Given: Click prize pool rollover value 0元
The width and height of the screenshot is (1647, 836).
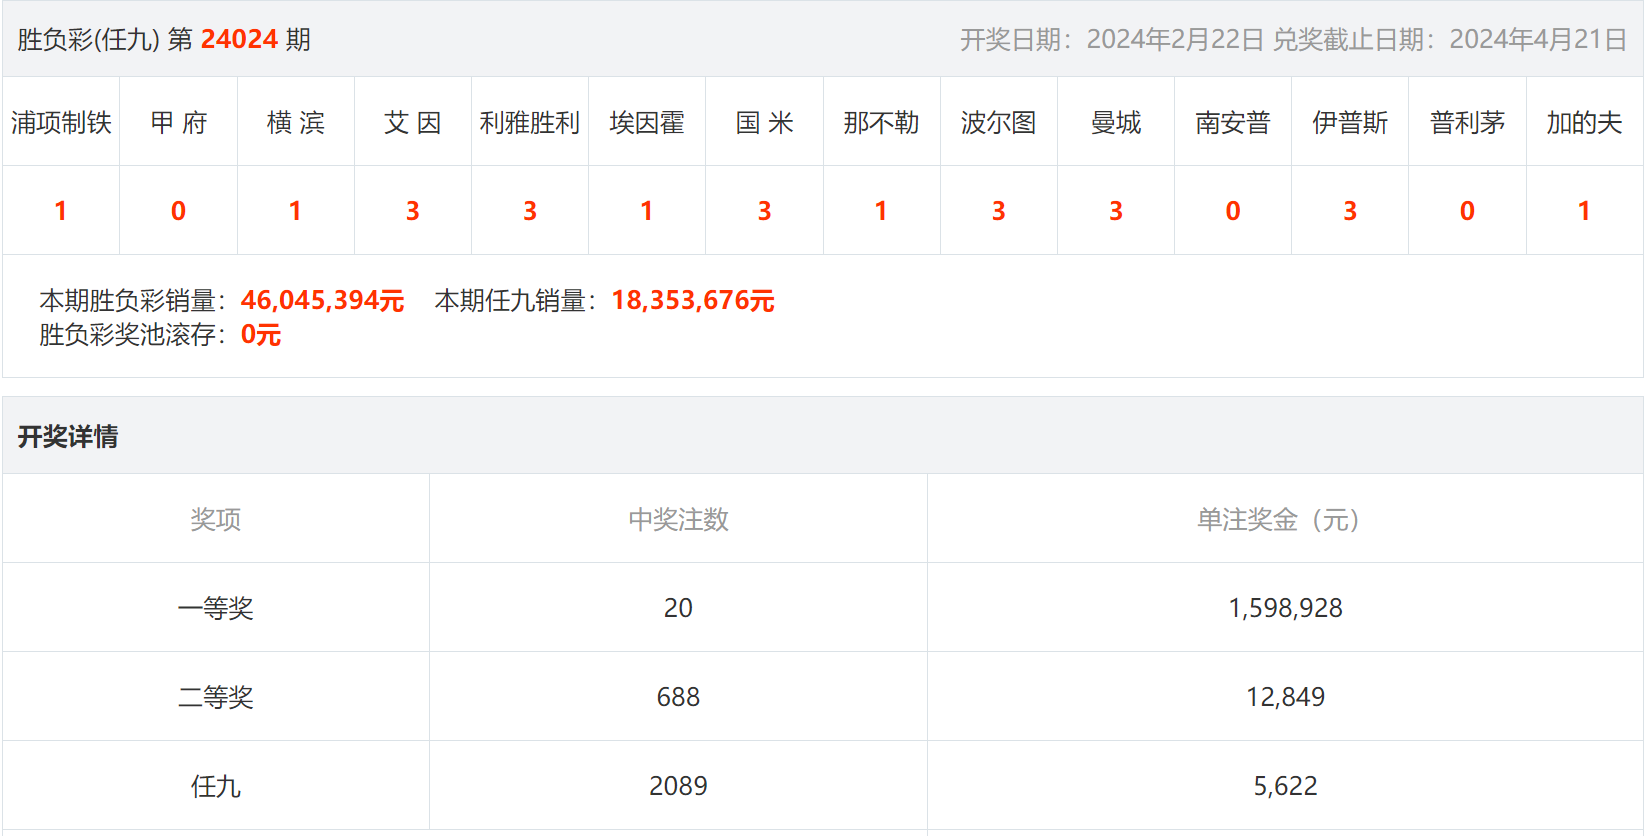Looking at the screenshot, I should tap(261, 334).
